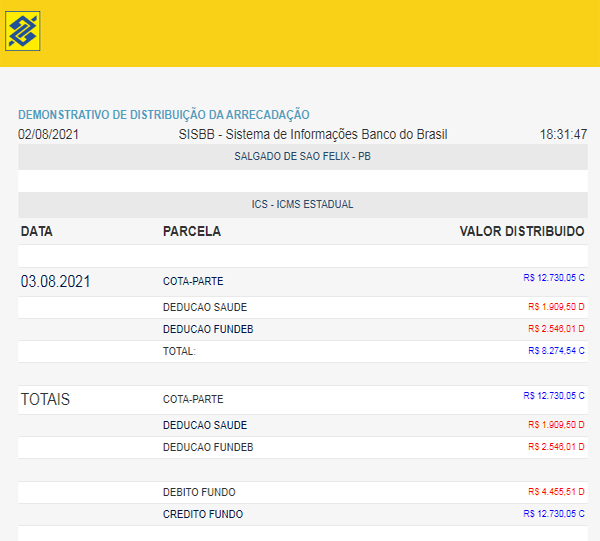Click the DATA column header

tap(37, 231)
